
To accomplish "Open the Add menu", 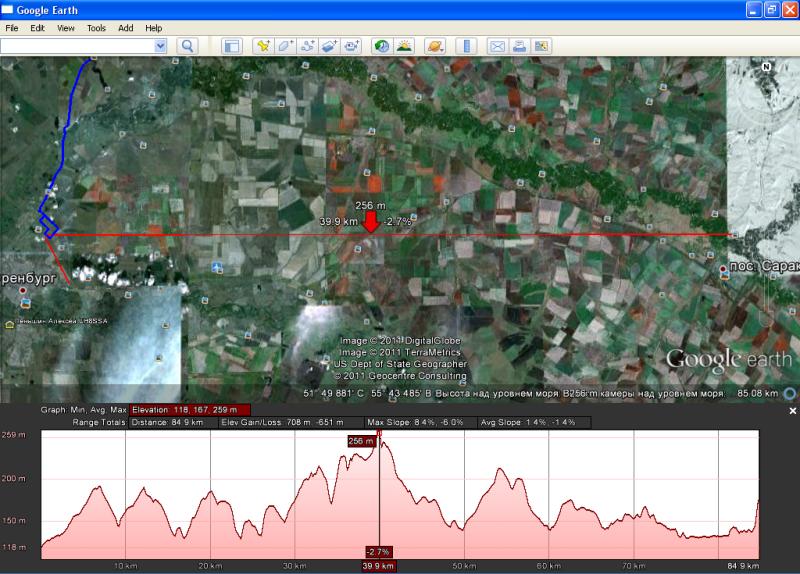I will point(126,28).
